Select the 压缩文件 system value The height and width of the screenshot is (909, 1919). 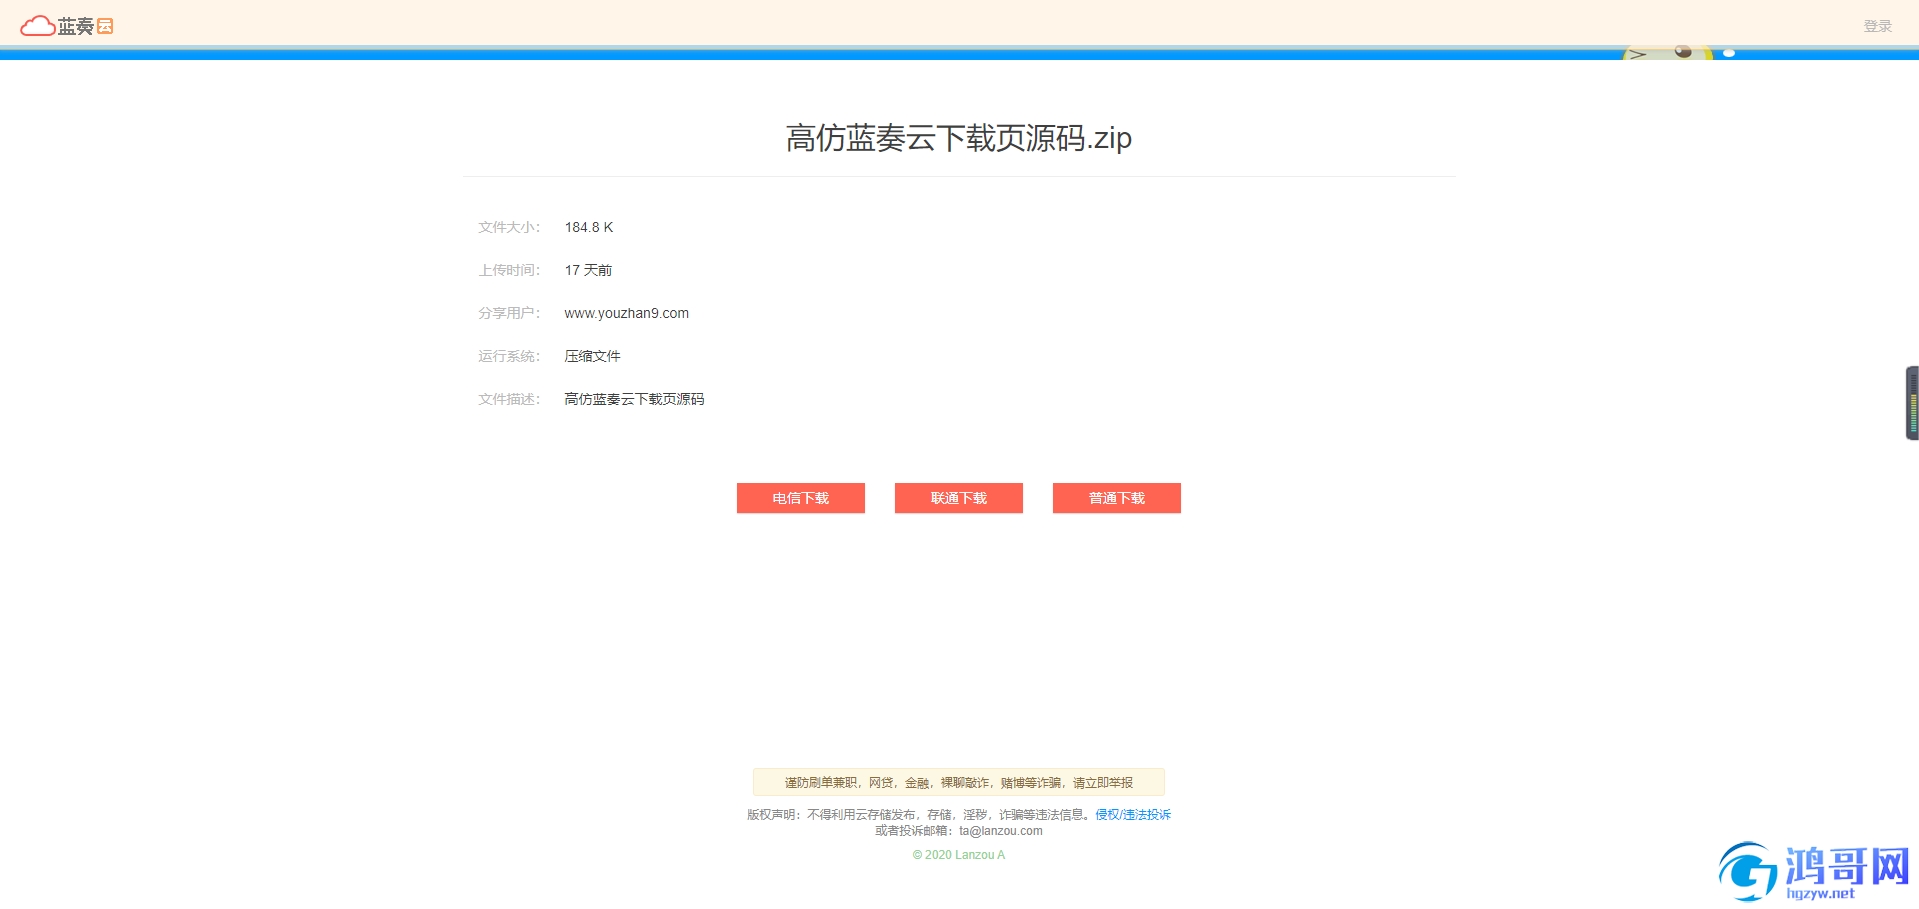592,356
